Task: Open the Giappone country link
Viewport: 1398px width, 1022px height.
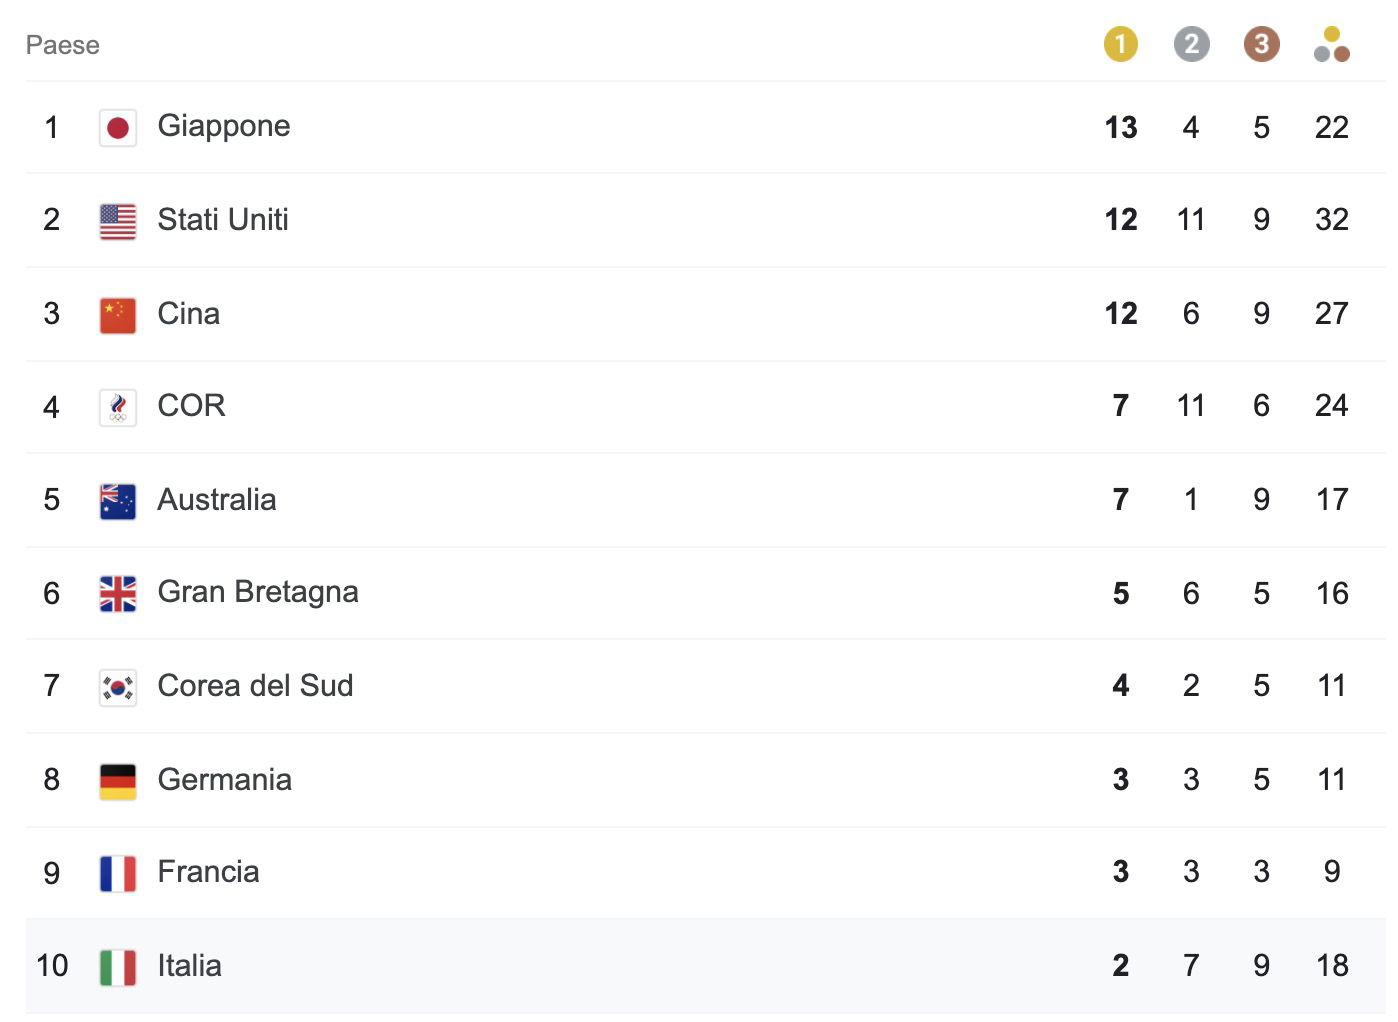Action: [224, 126]
